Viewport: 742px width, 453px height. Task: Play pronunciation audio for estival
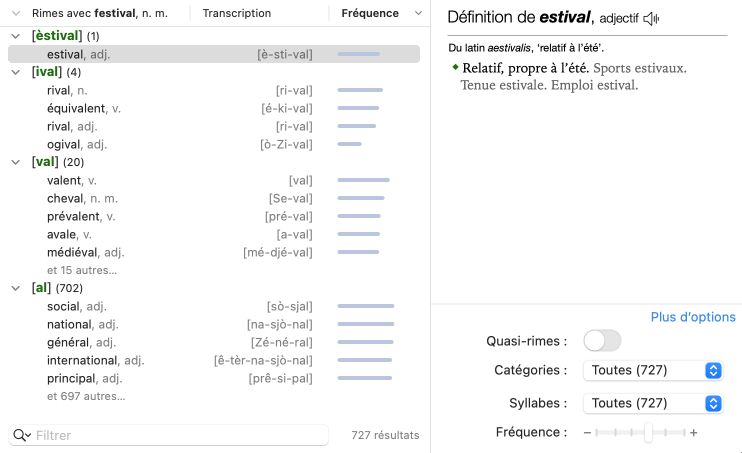coord(652,19)
